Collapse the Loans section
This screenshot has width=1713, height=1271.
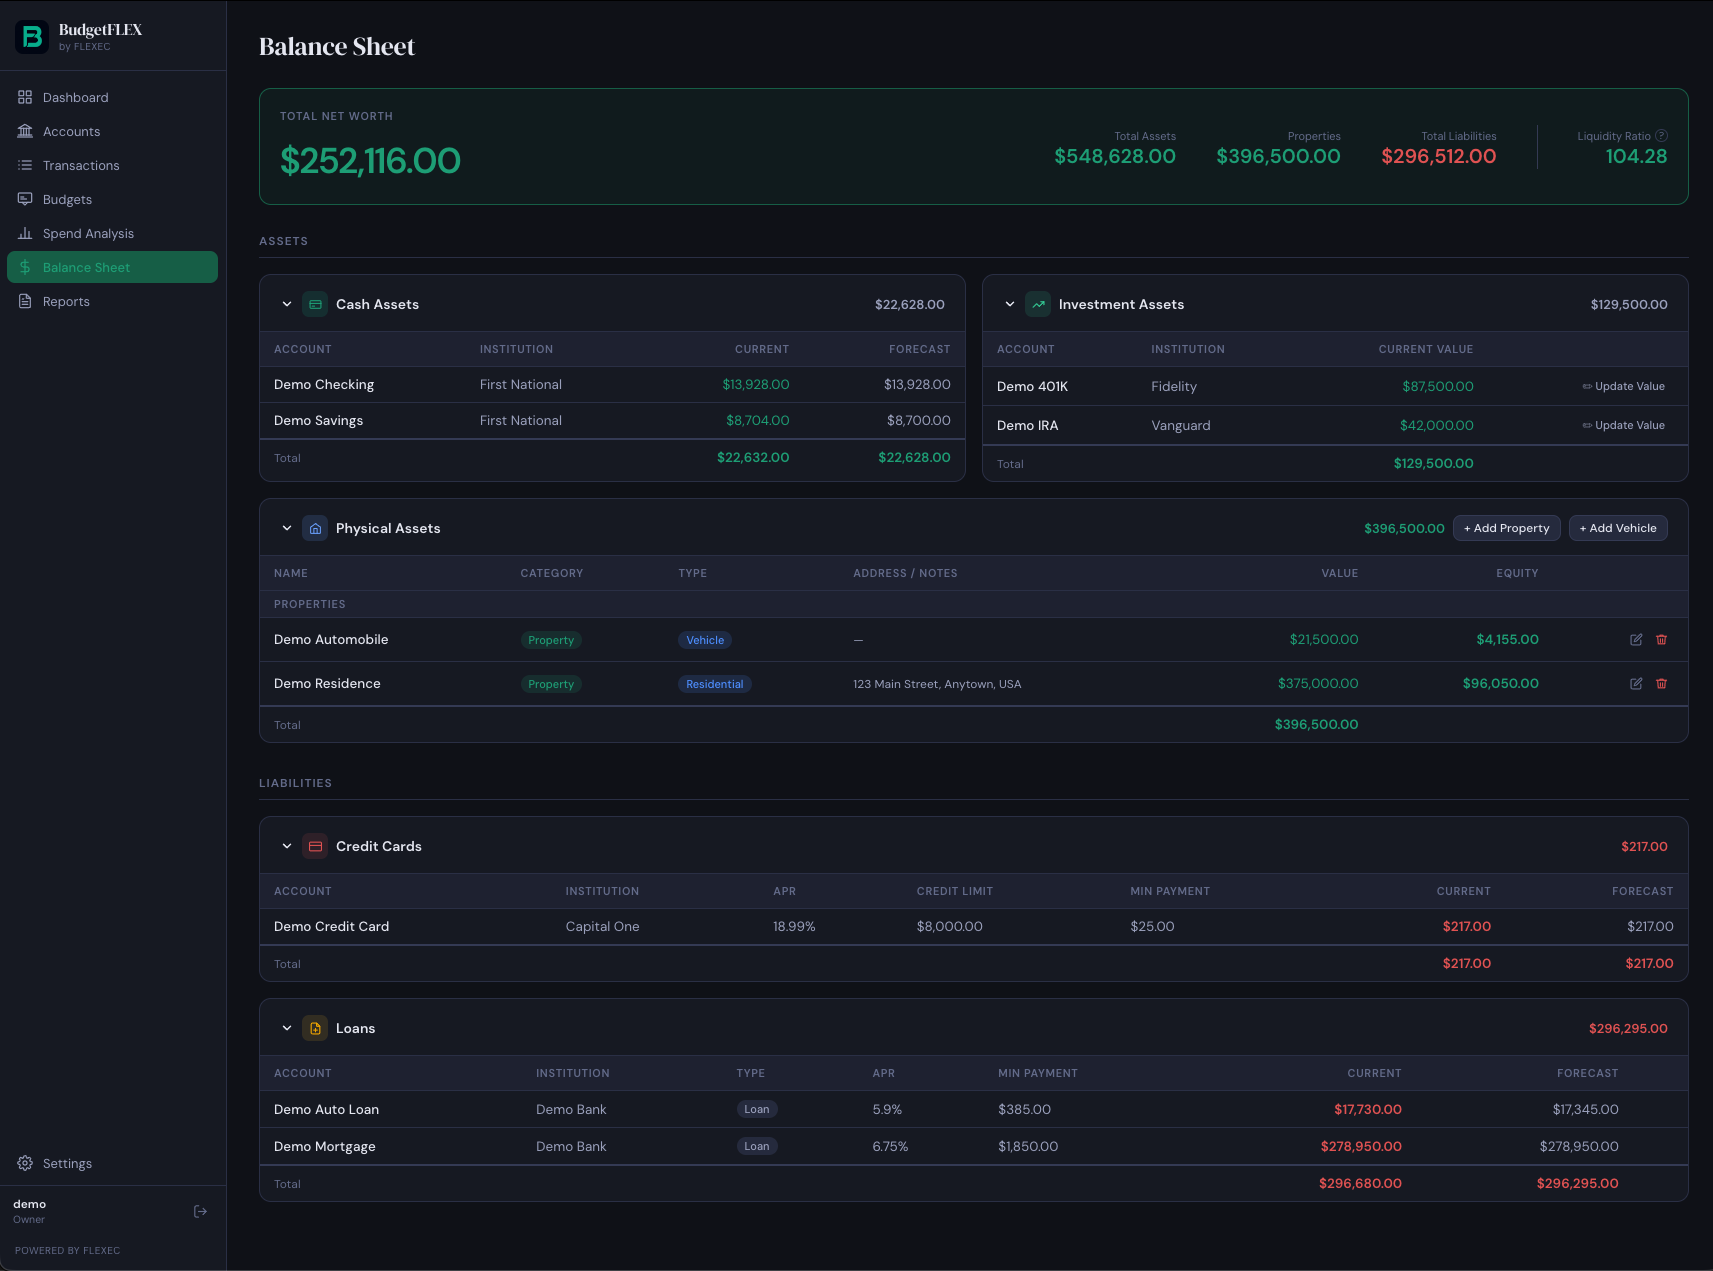[287, 1028]
